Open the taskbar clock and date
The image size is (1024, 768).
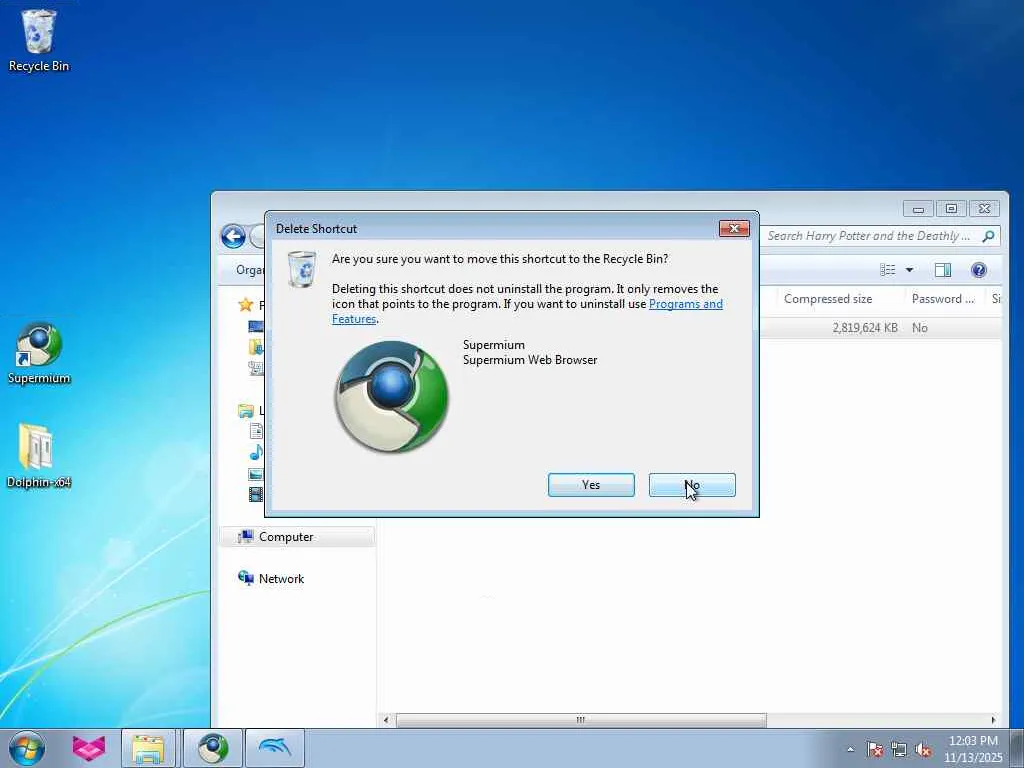point(972,749)
